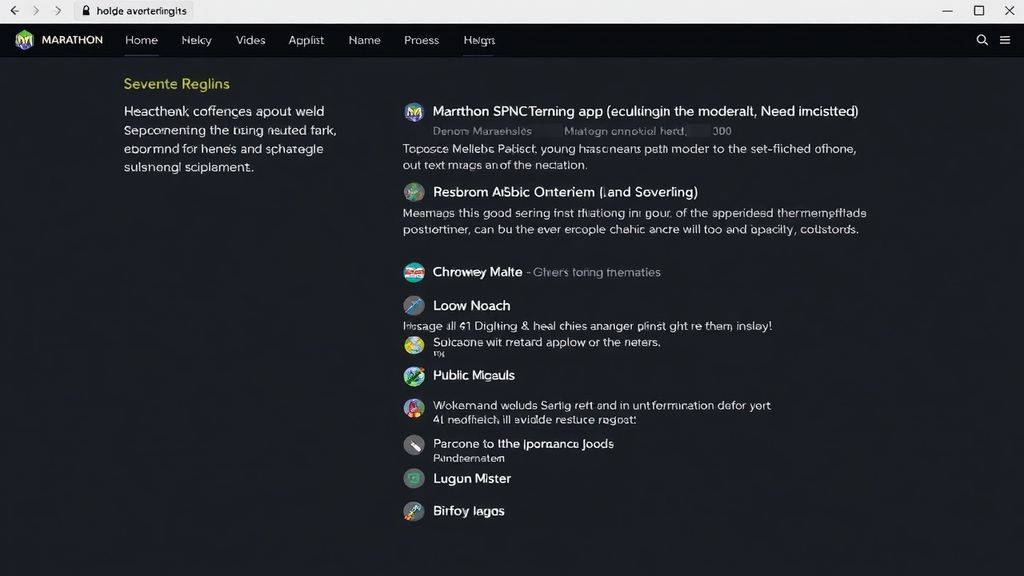
Task: Click Wokemand weluds Sertig rett text
Action: [601, 406]
